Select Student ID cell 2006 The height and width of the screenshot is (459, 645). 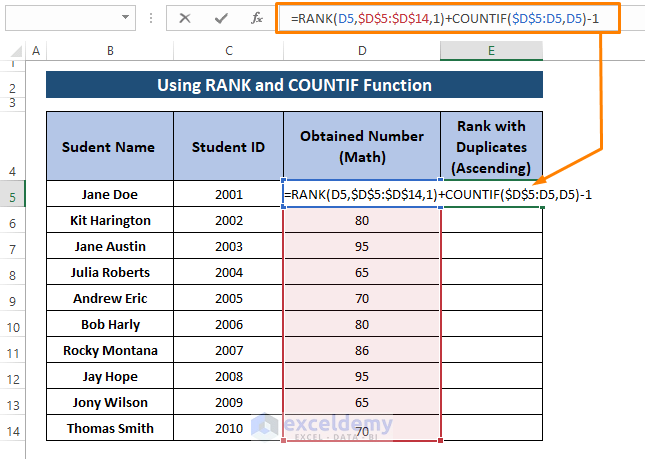tap(228, 324)
